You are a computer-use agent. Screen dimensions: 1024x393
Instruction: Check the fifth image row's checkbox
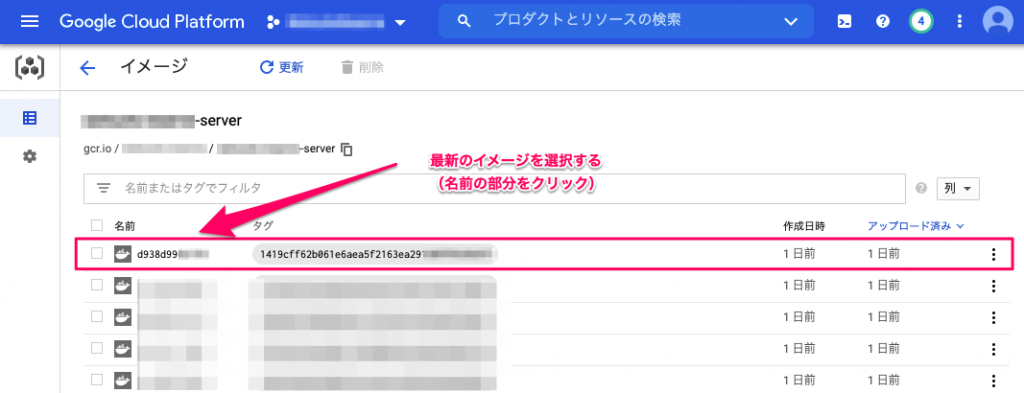click(x=97, y=379)
